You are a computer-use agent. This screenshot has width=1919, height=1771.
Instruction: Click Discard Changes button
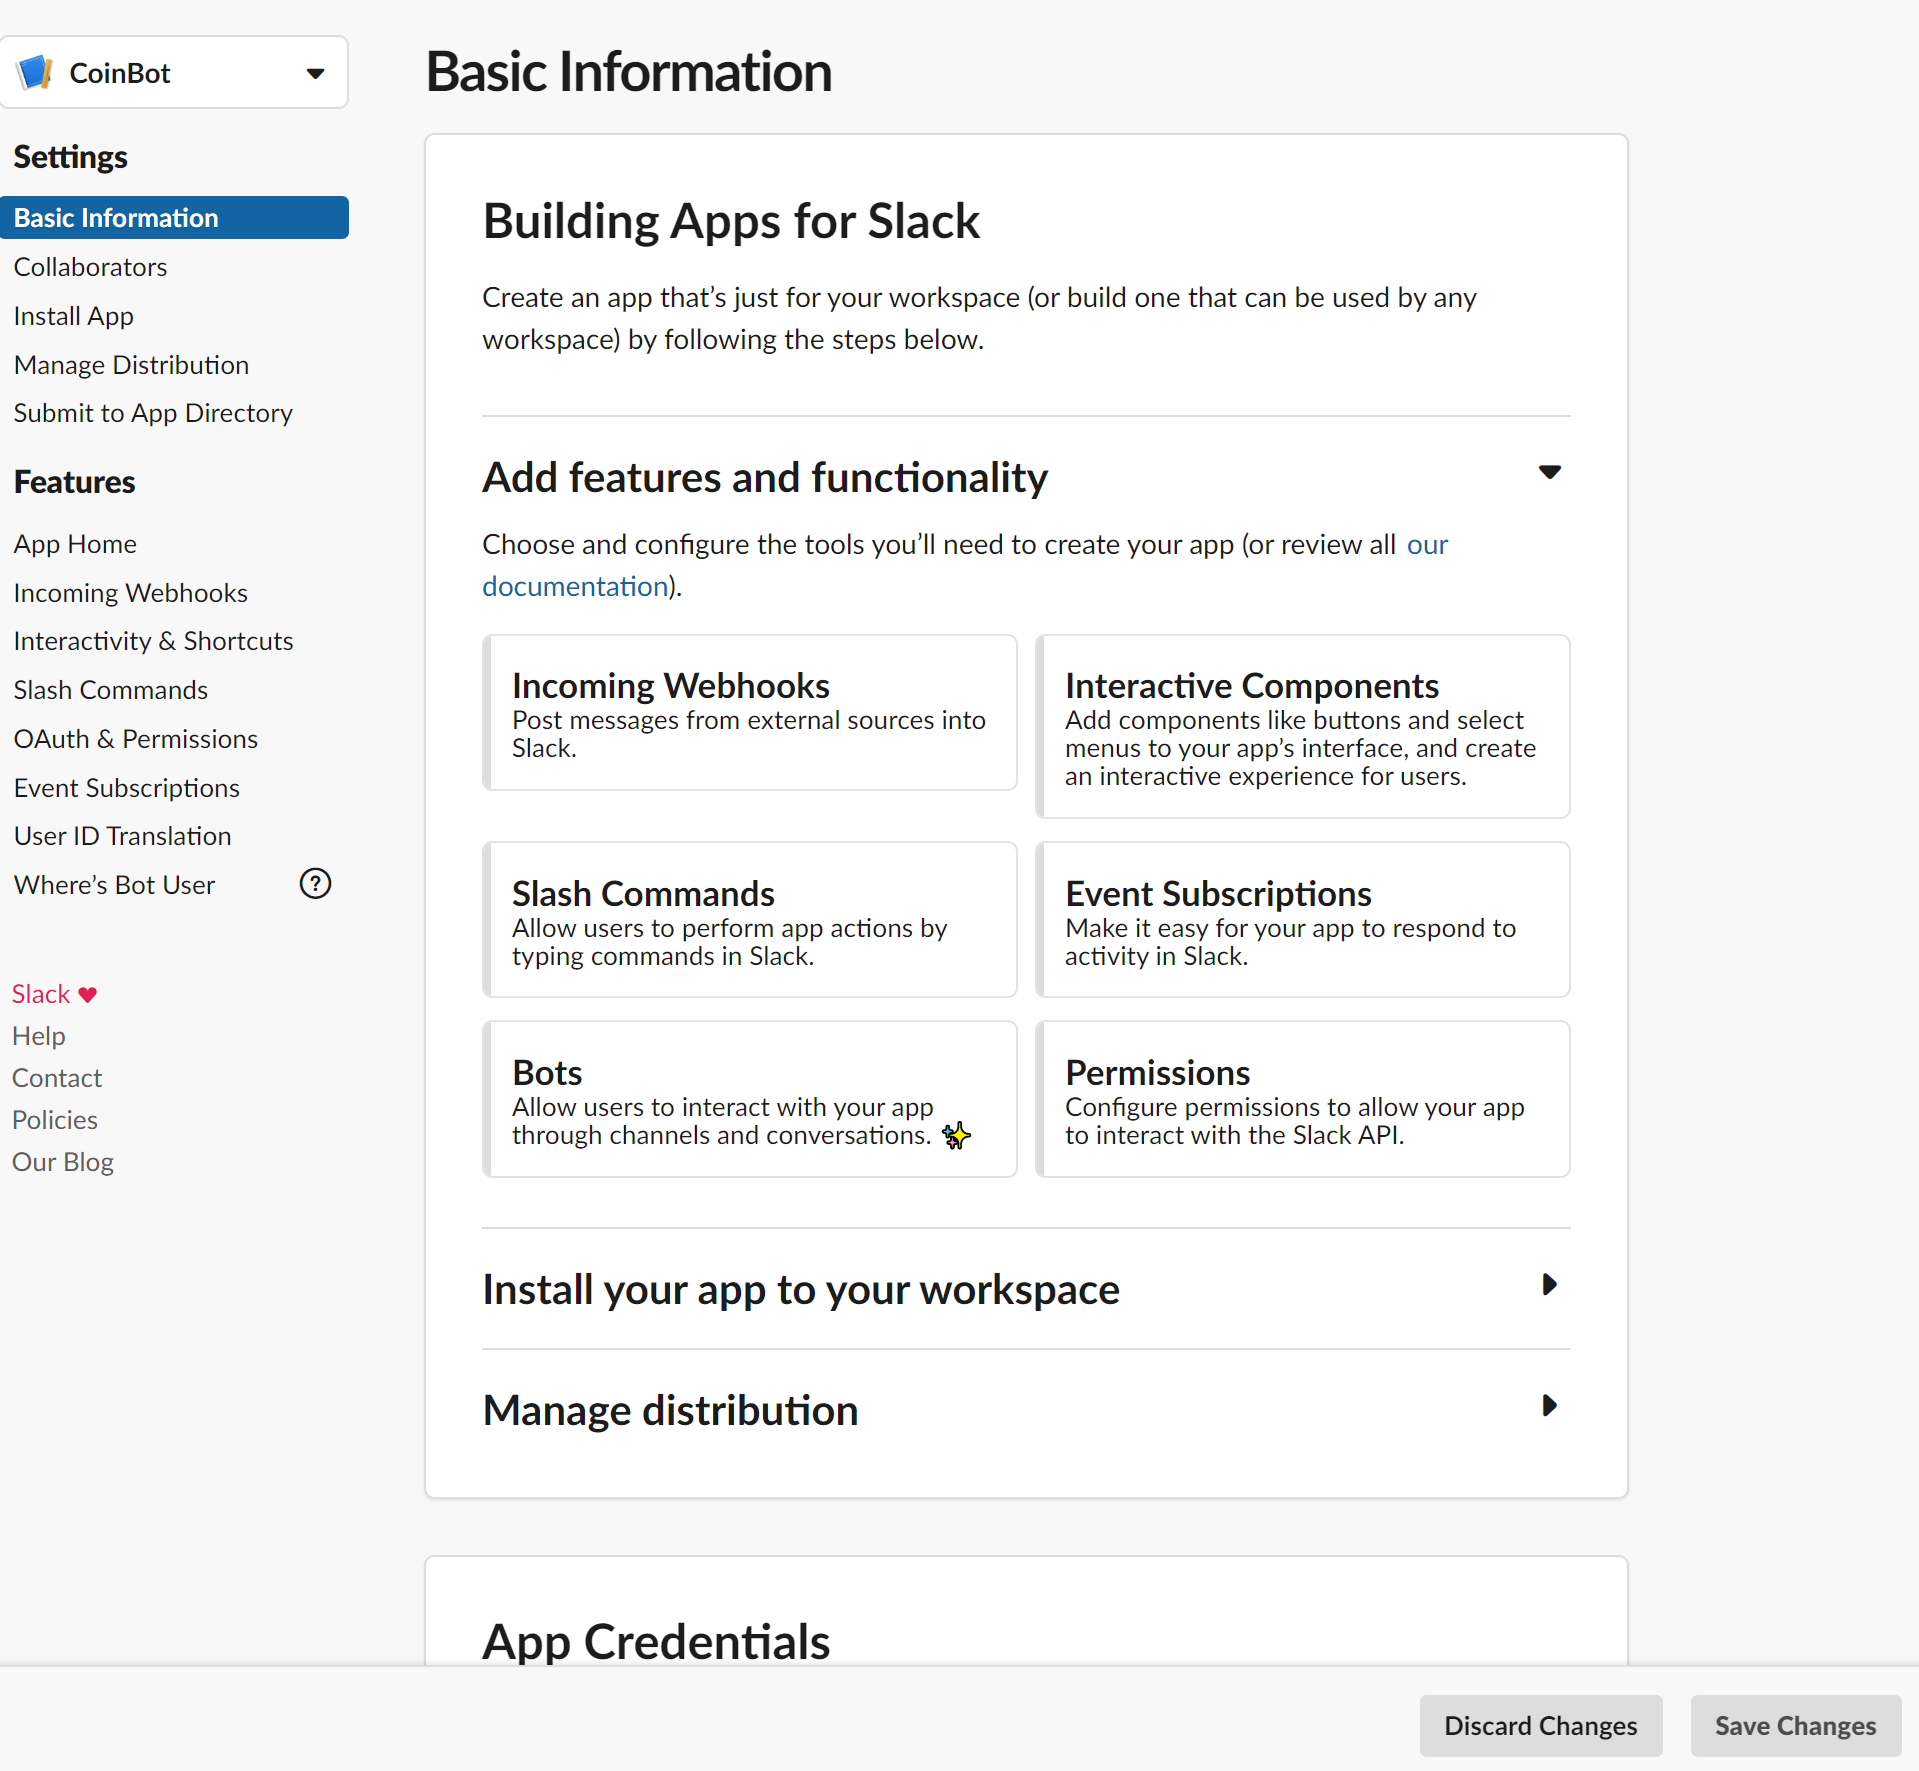click(x=1540, y=1726)
